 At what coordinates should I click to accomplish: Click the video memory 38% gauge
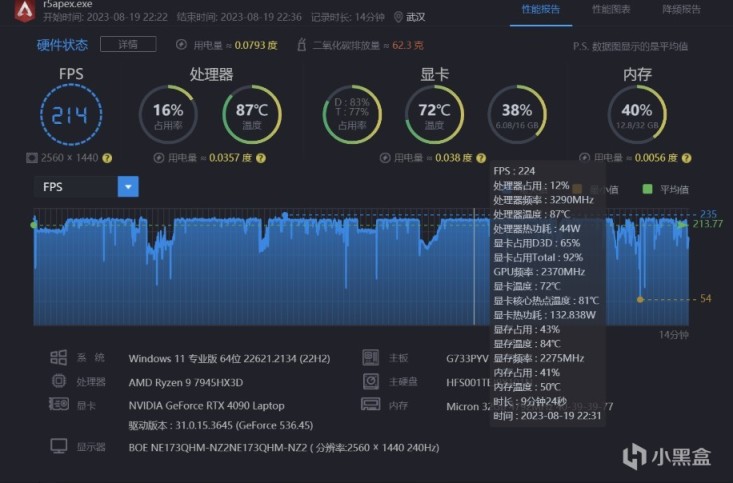[517, 115]
